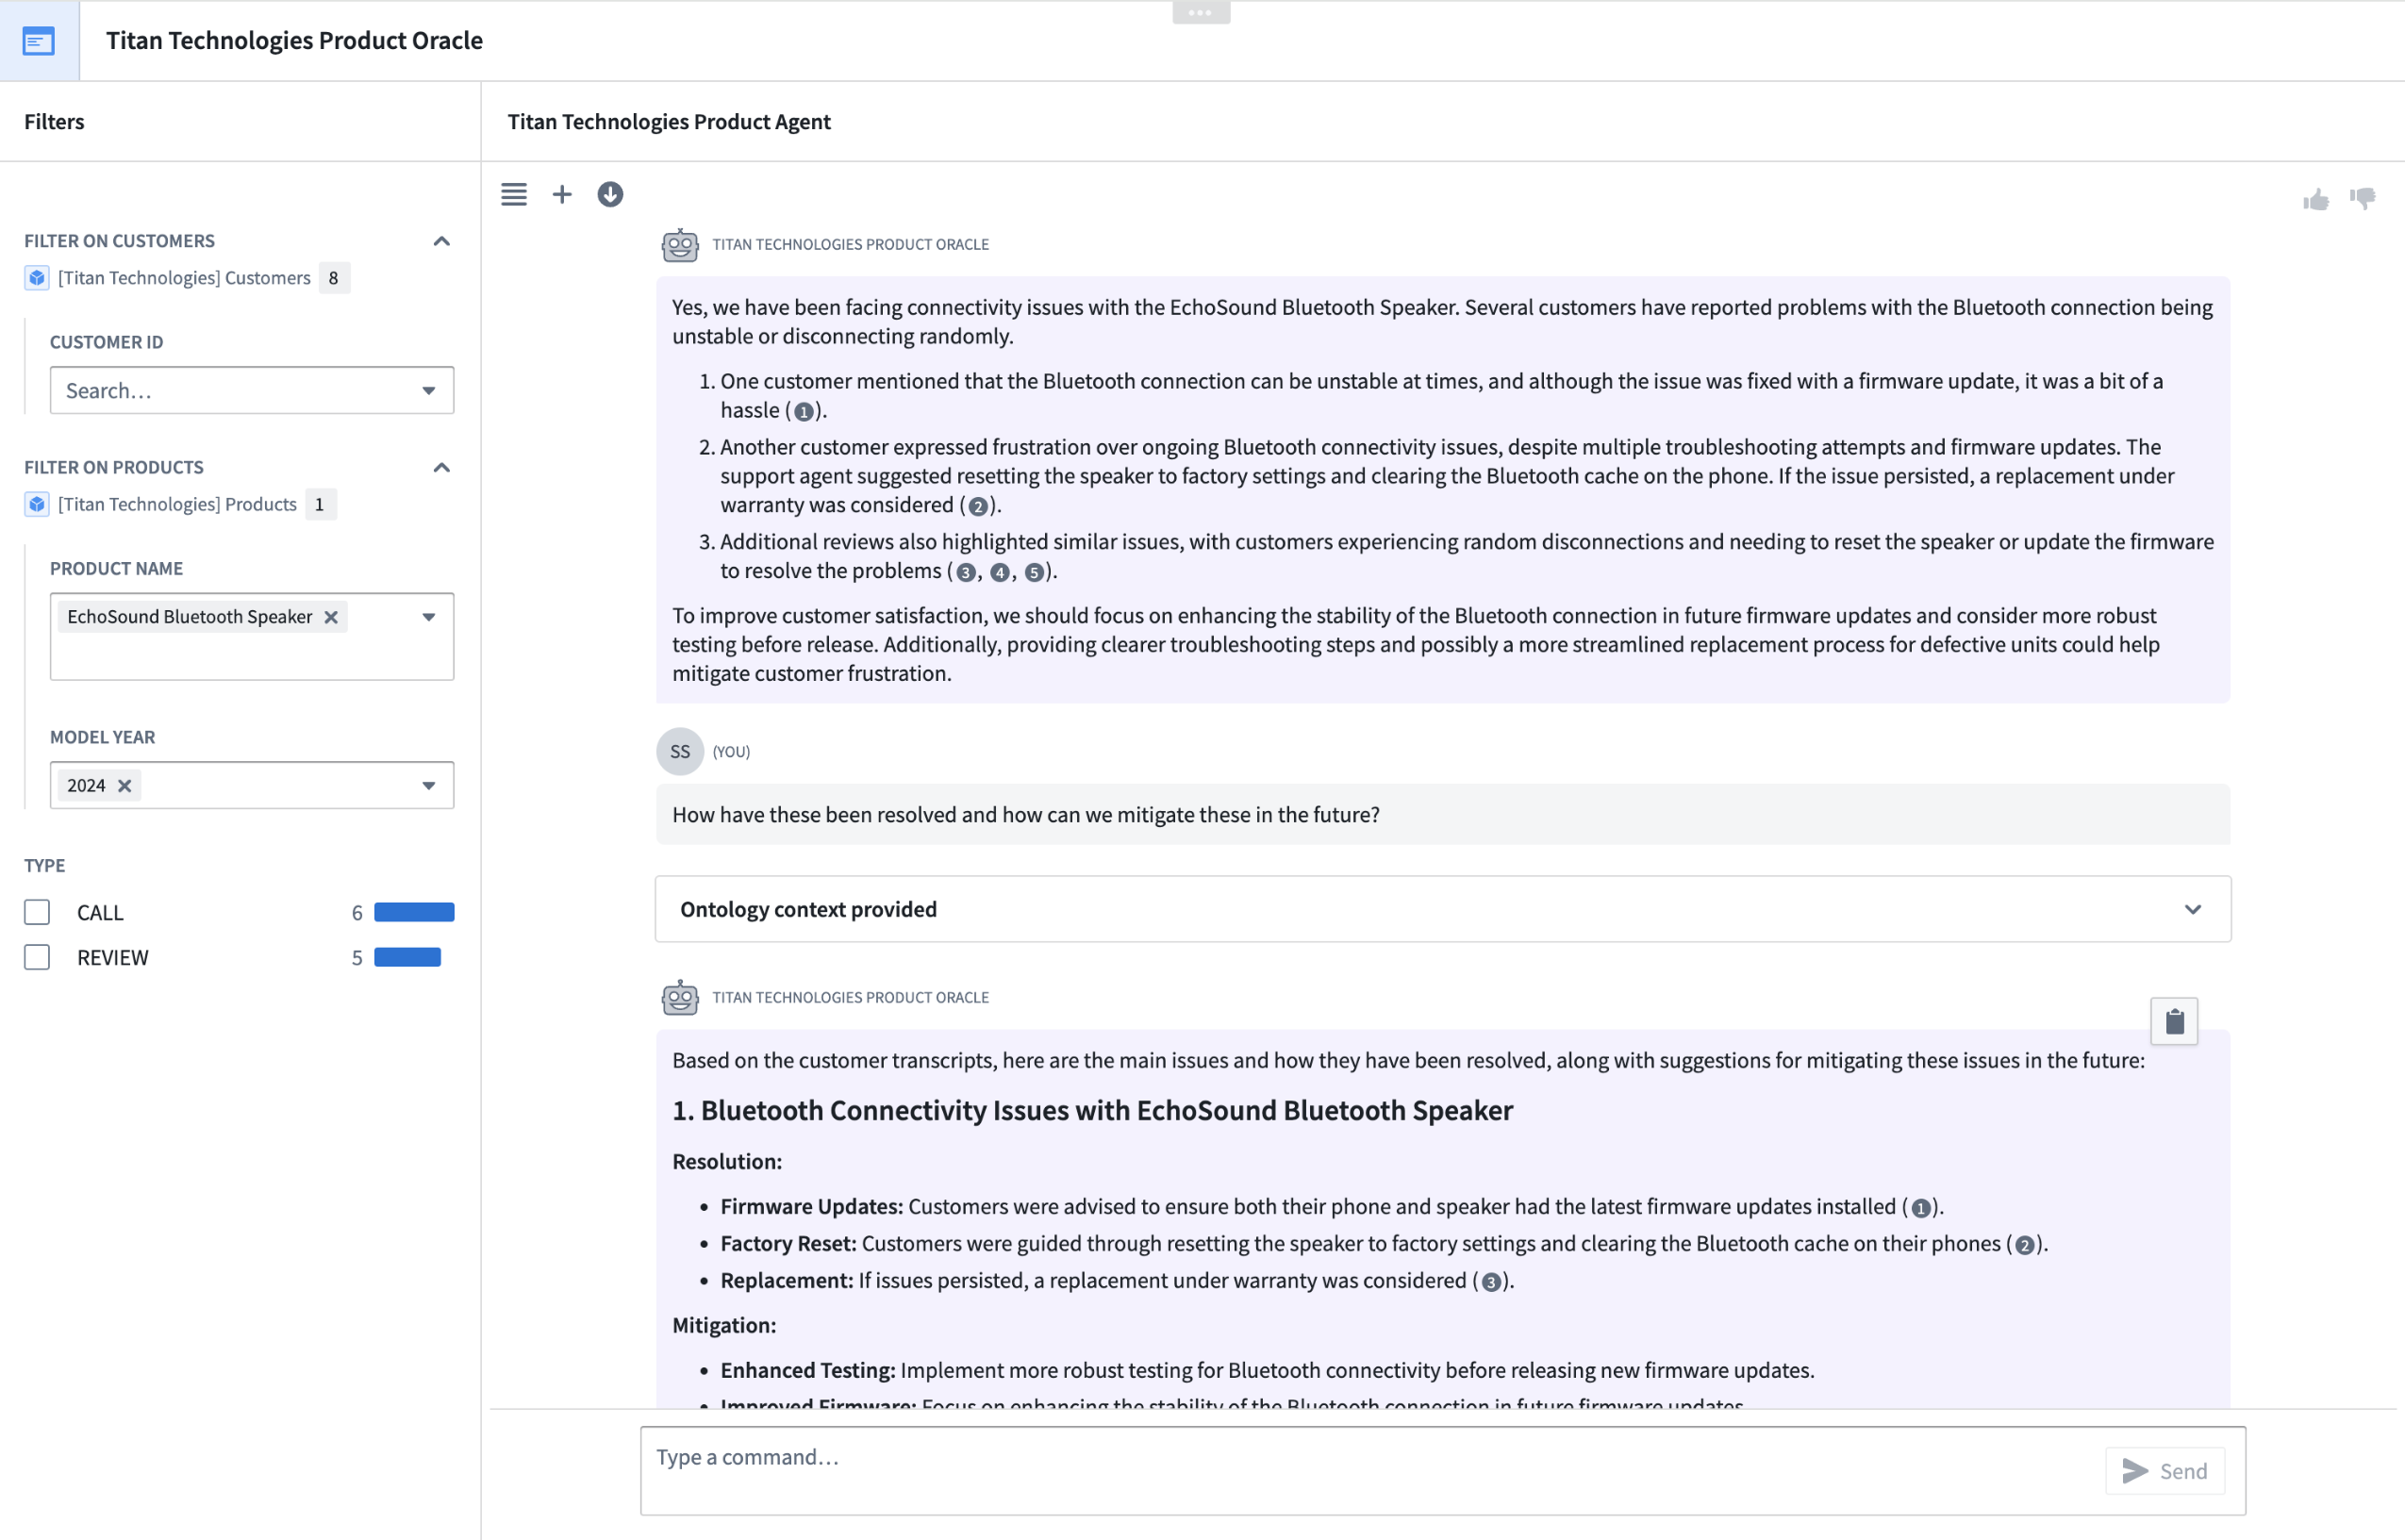Check the CALL type checkbox
Viewport: 2405px width, 1540px height.
(x=37, y=912)
